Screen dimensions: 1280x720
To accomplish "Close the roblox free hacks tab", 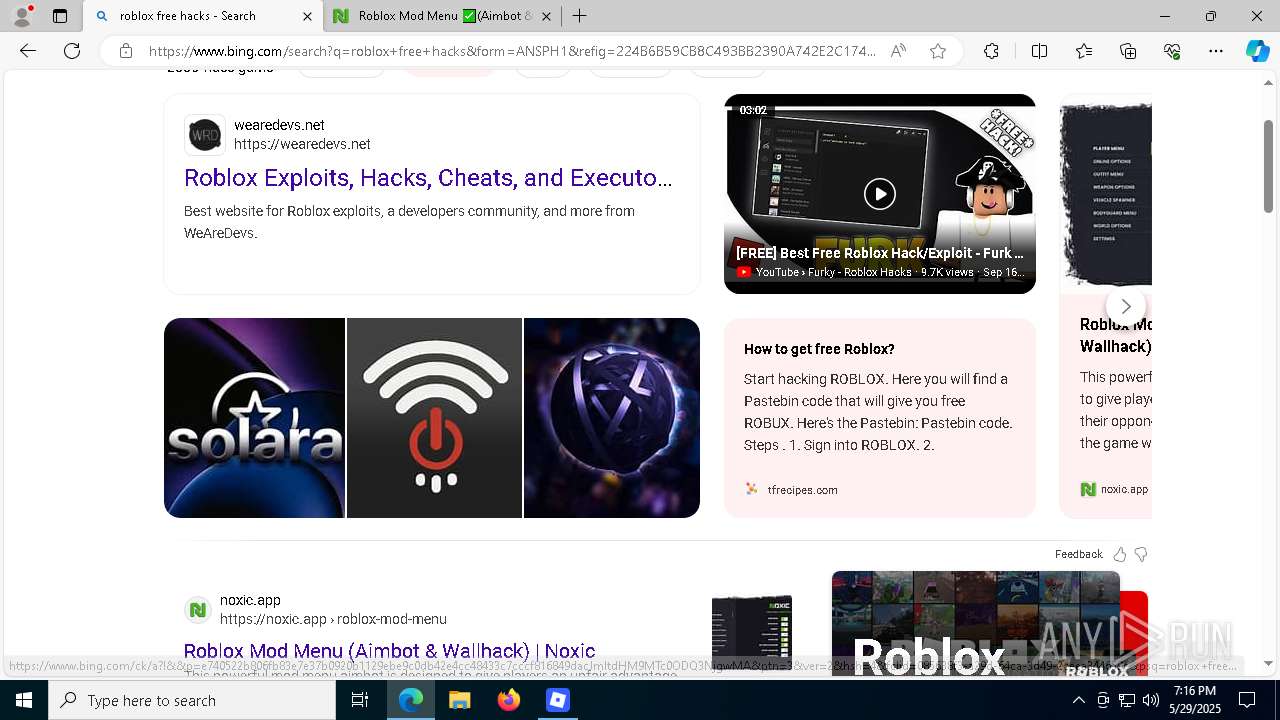I will tap(307, 16).
